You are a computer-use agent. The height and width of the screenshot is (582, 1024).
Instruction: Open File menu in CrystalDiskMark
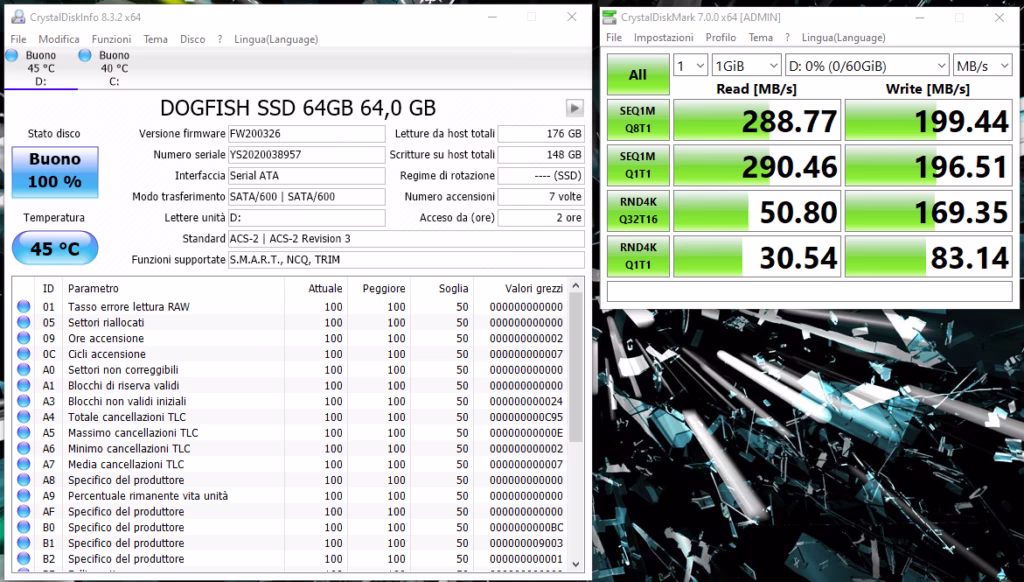pyautogui.click(x=614, y=37)
